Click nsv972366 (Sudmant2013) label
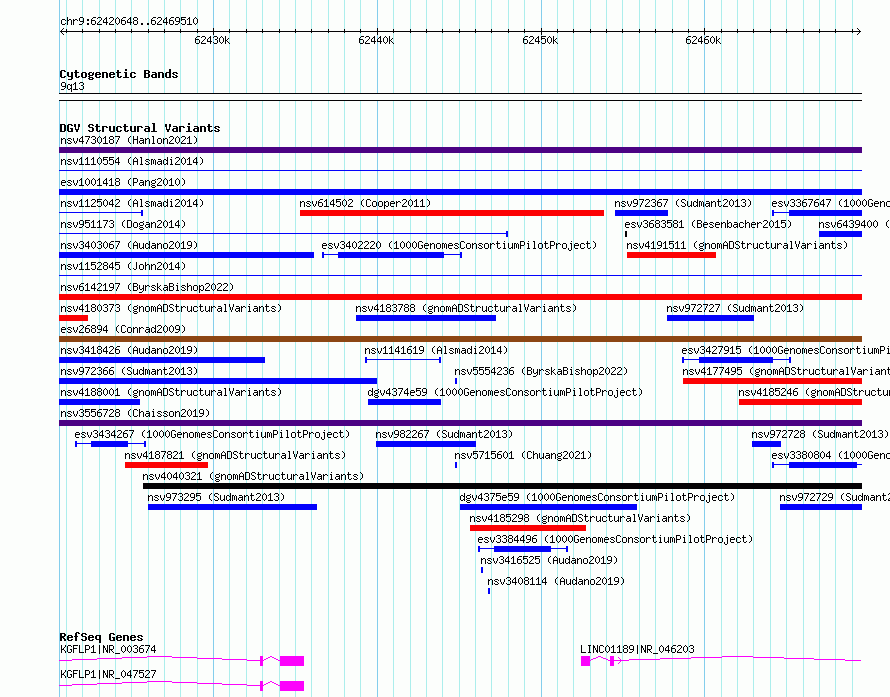The width and height of the screenshot is (890, 697). 129,371
